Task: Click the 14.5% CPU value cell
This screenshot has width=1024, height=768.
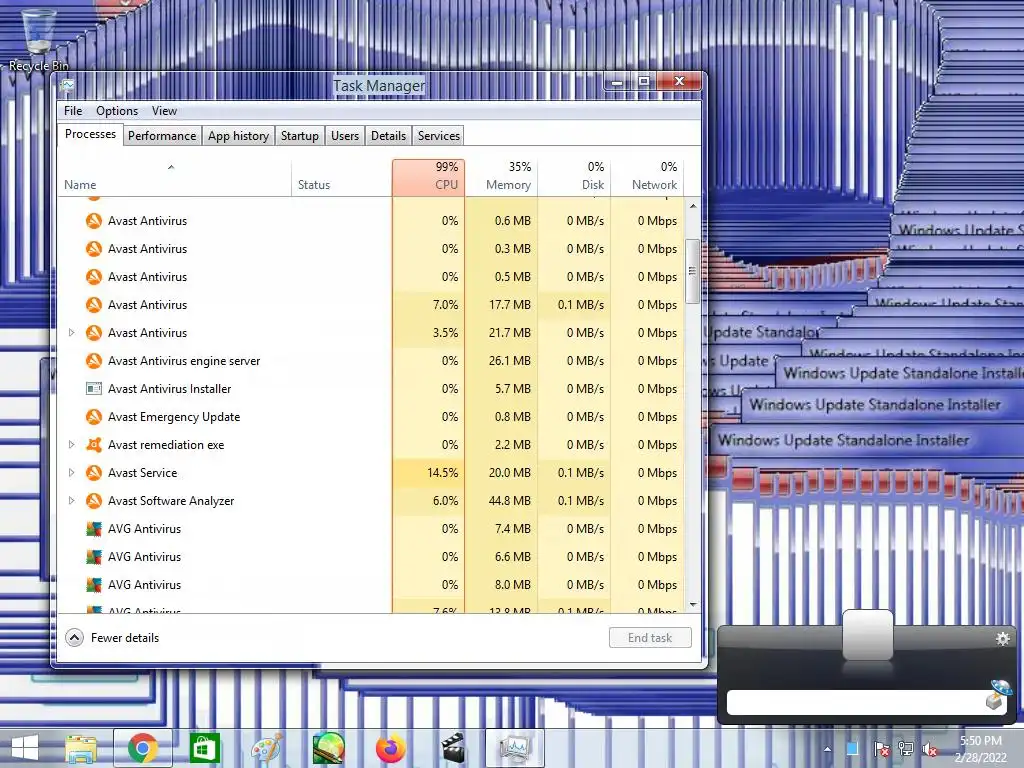Action: coord(428,473)
